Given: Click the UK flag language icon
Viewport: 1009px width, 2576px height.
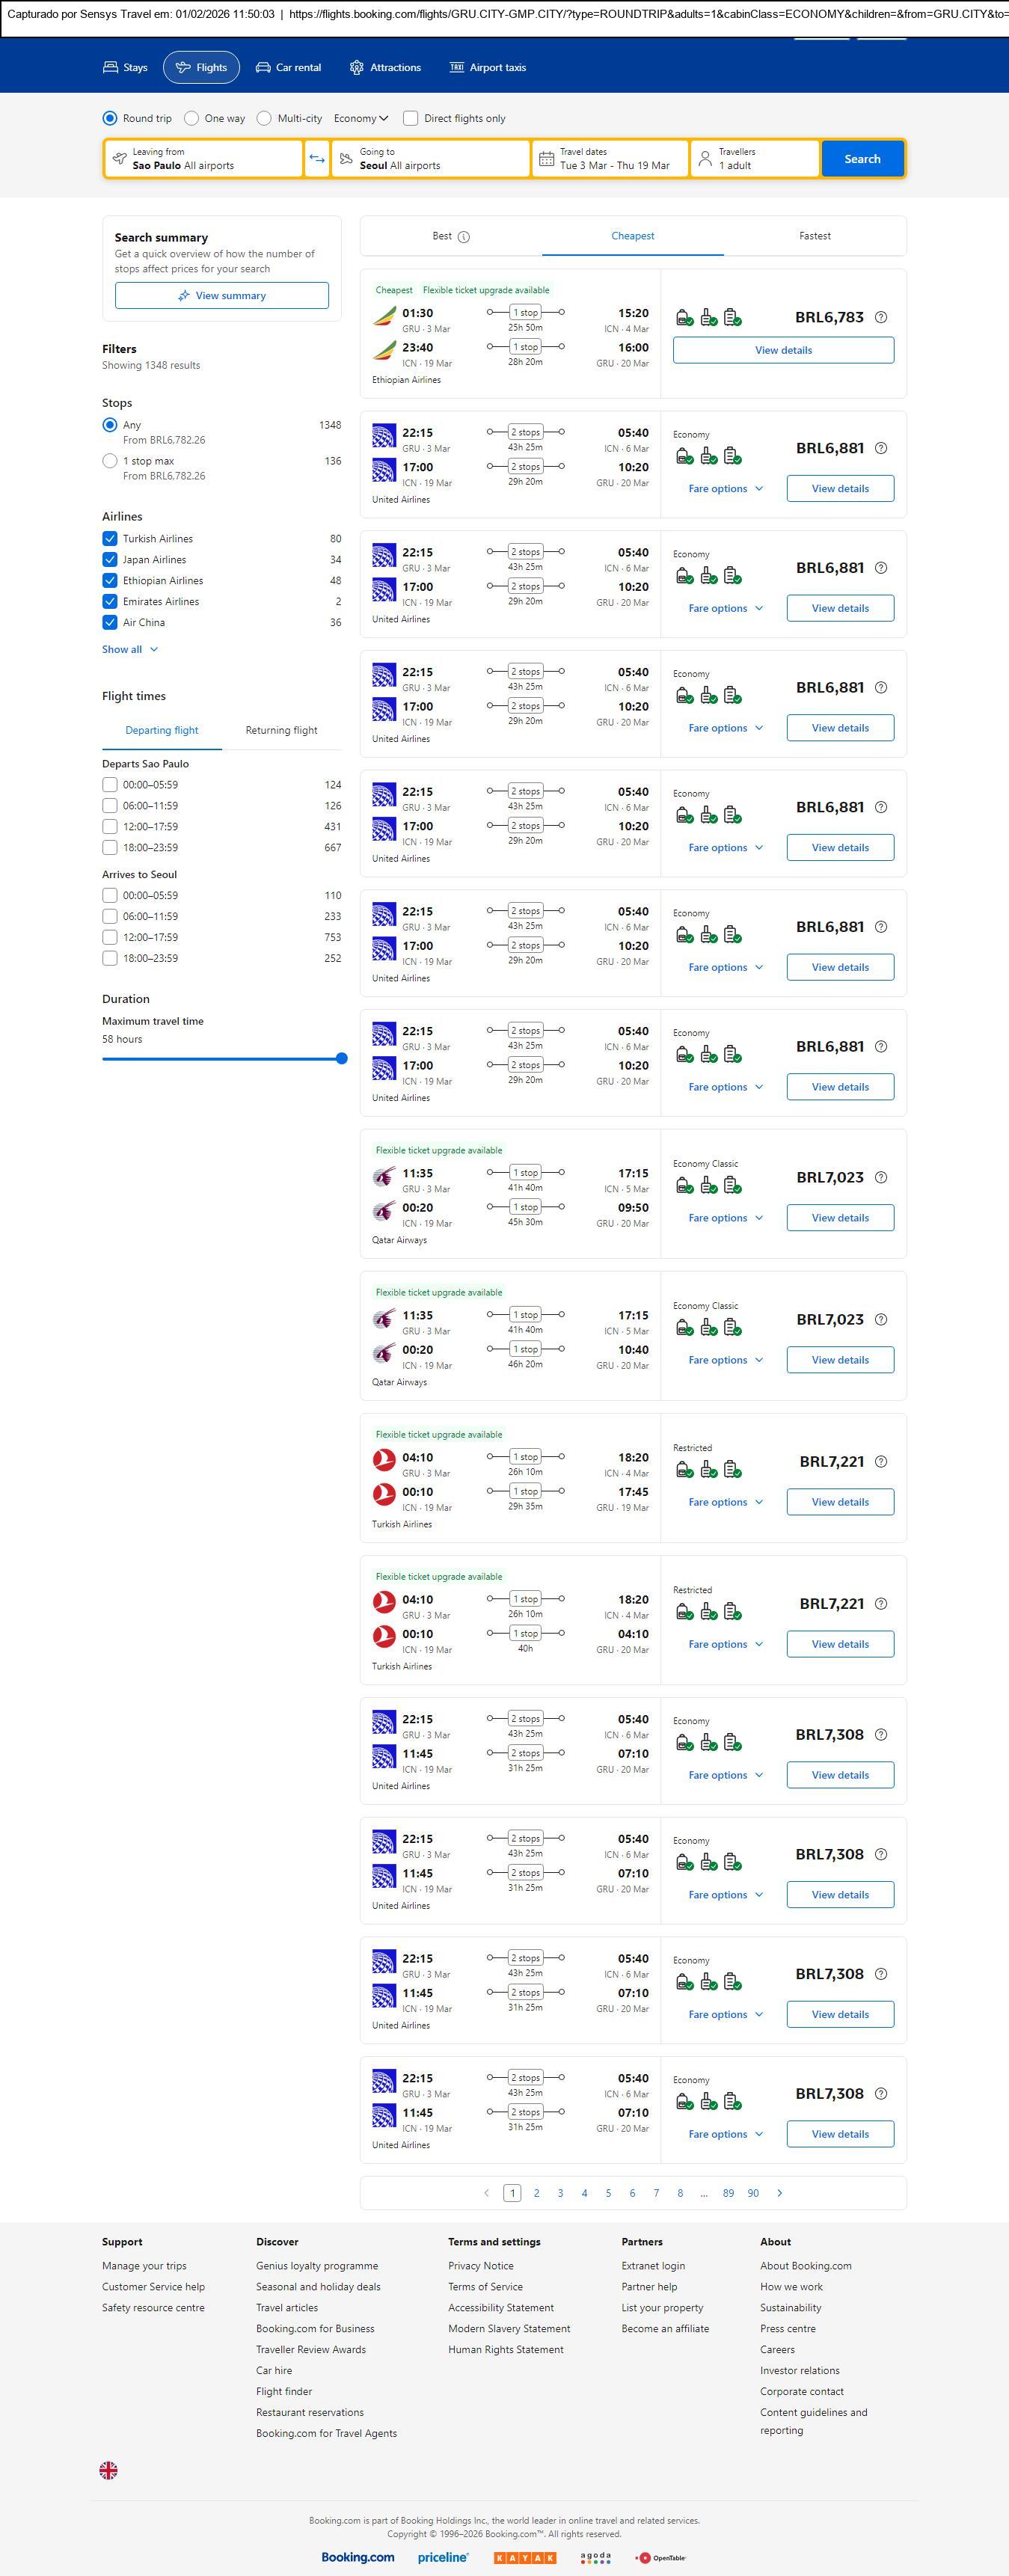Looking at the screenshot, I should pos(109,2470).
